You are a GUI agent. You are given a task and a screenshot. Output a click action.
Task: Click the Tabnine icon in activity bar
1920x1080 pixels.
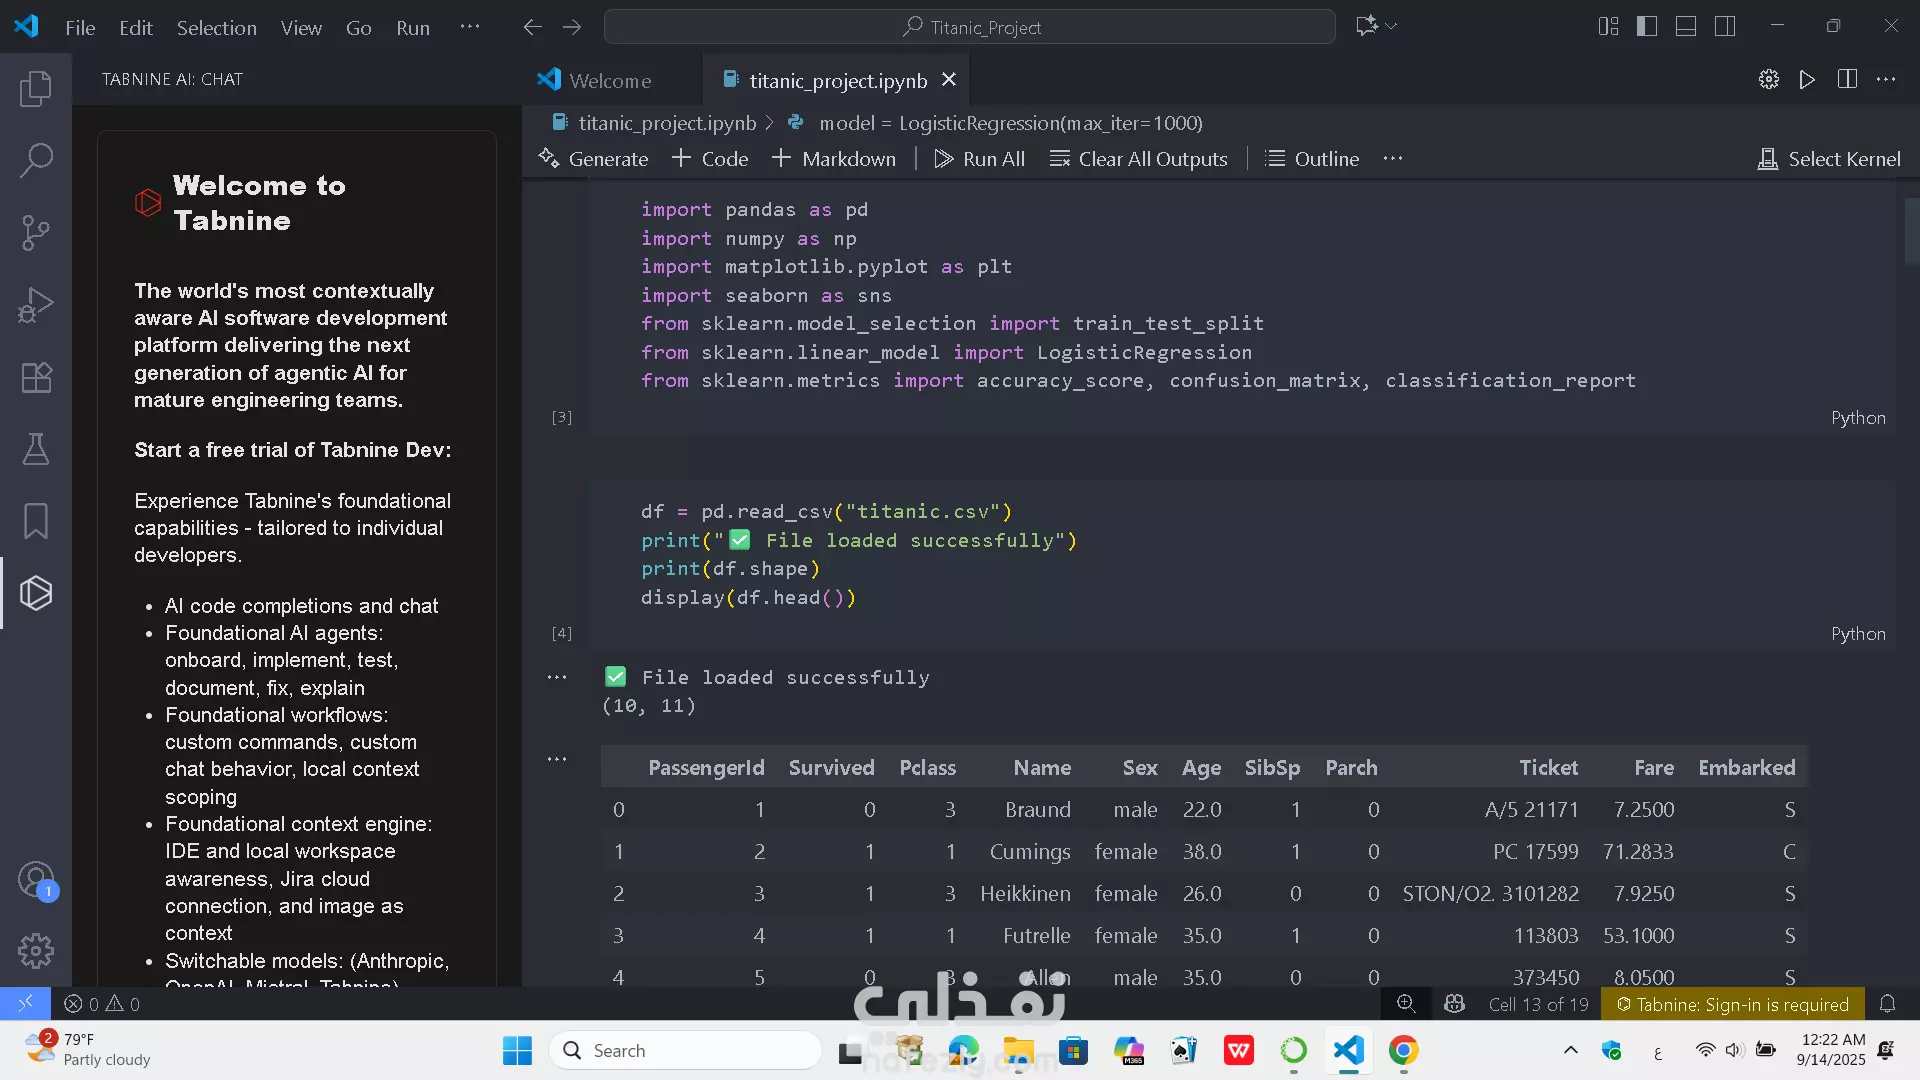36,593
